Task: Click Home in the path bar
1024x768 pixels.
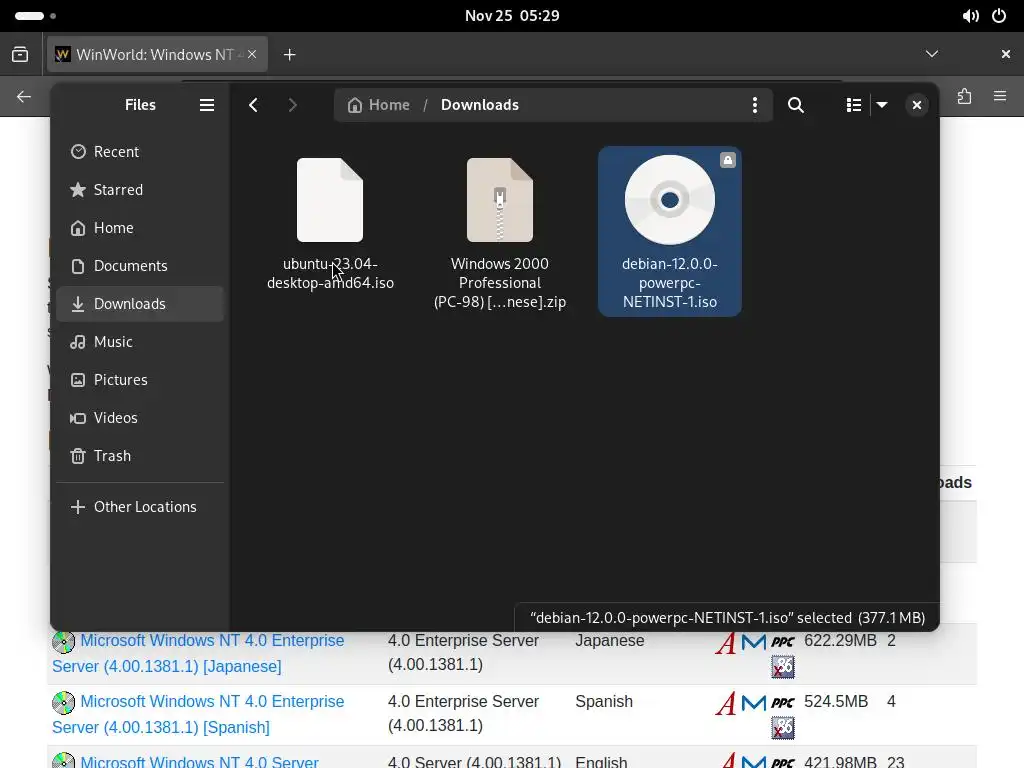Action: coord(379,105)
